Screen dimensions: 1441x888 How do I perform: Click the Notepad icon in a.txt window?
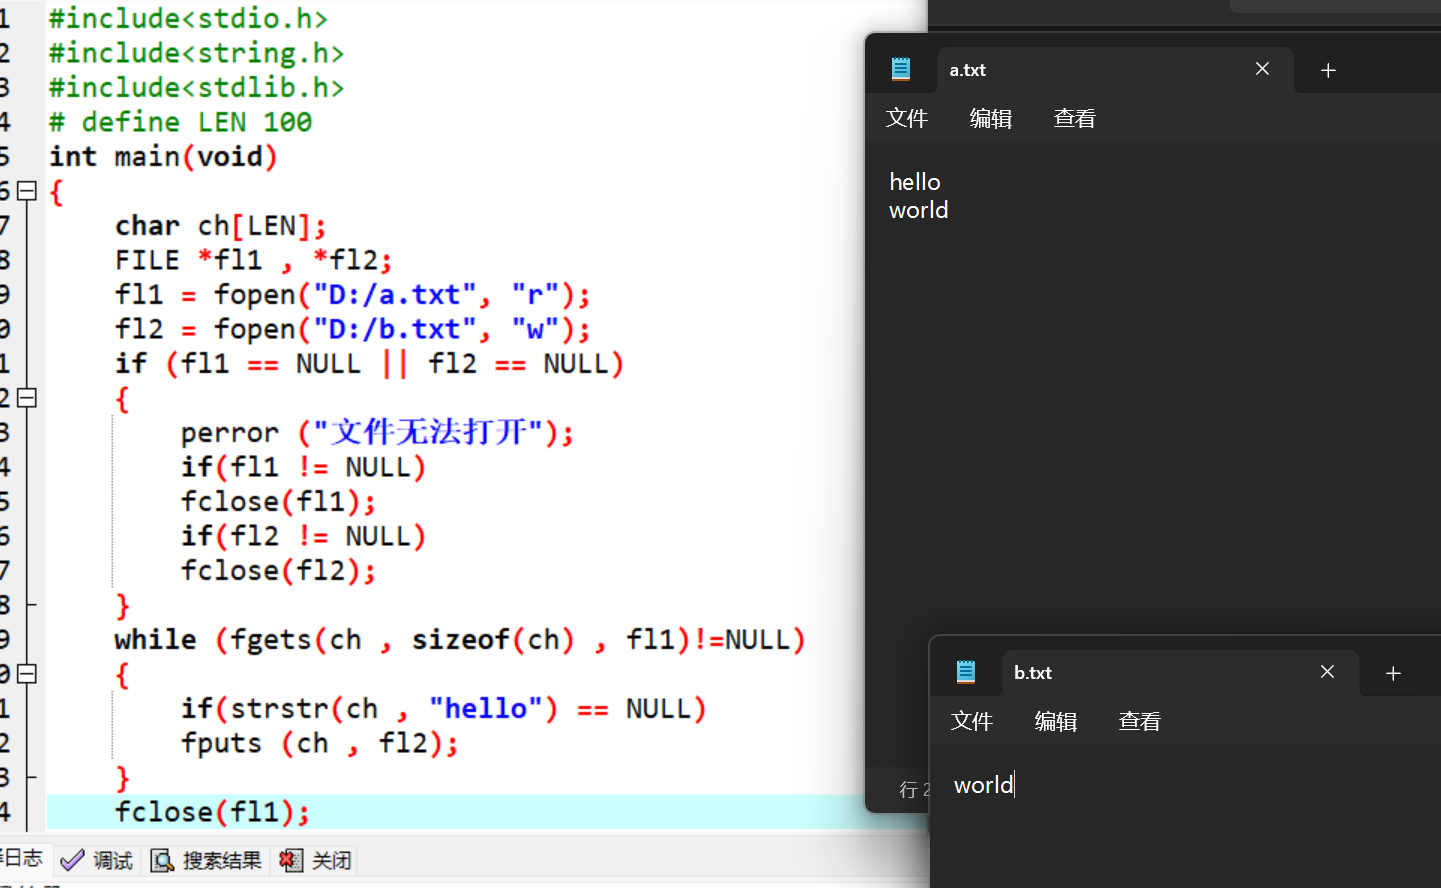901,69
